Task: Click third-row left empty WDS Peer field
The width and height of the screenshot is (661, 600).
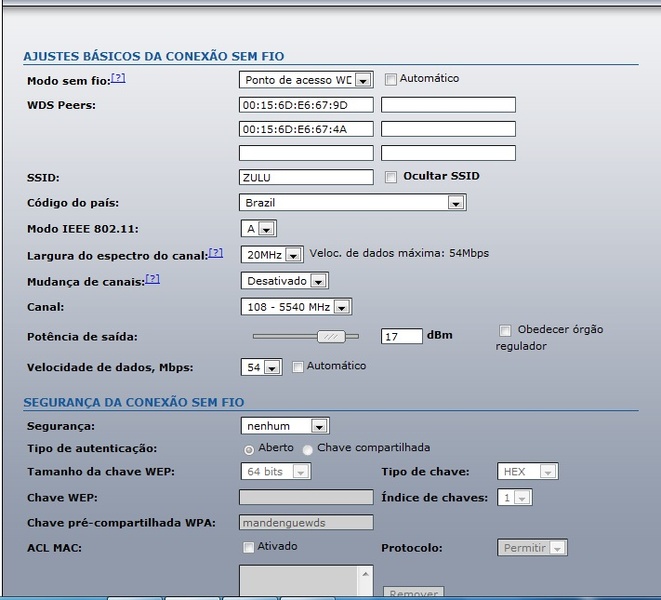Action: (306, 153)
